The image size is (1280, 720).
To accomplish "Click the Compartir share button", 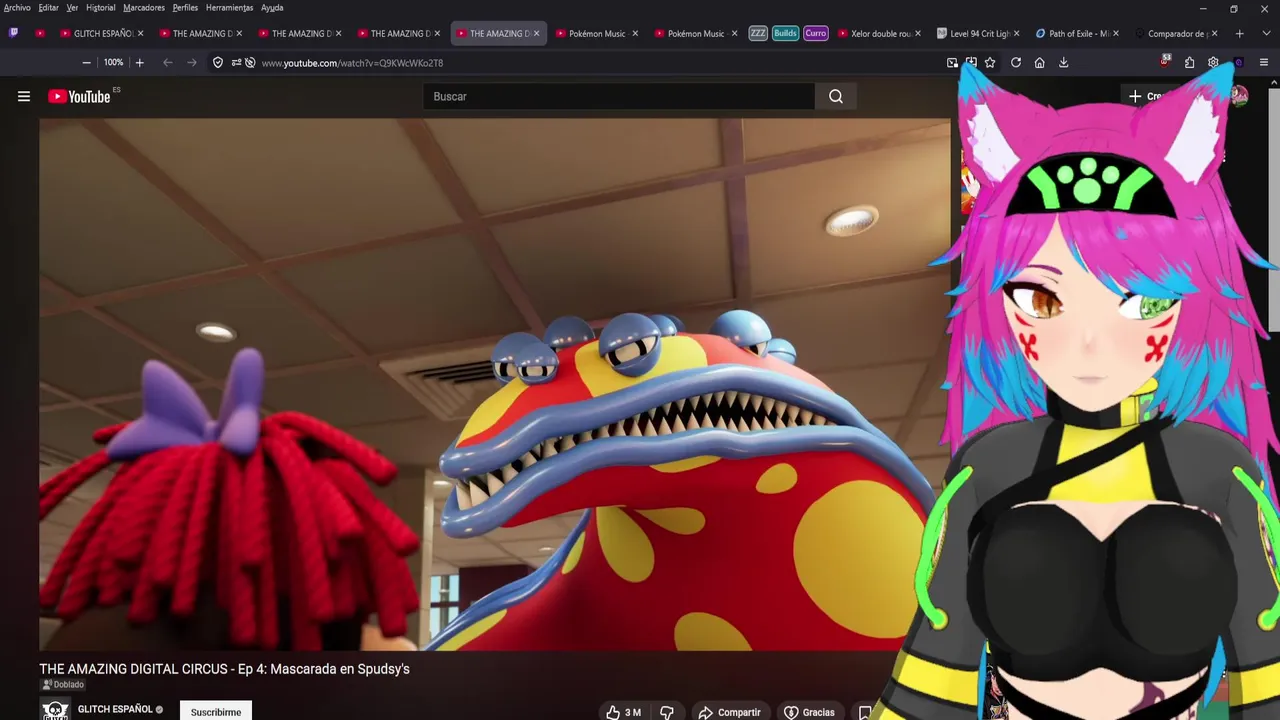I will pos(729,712).
